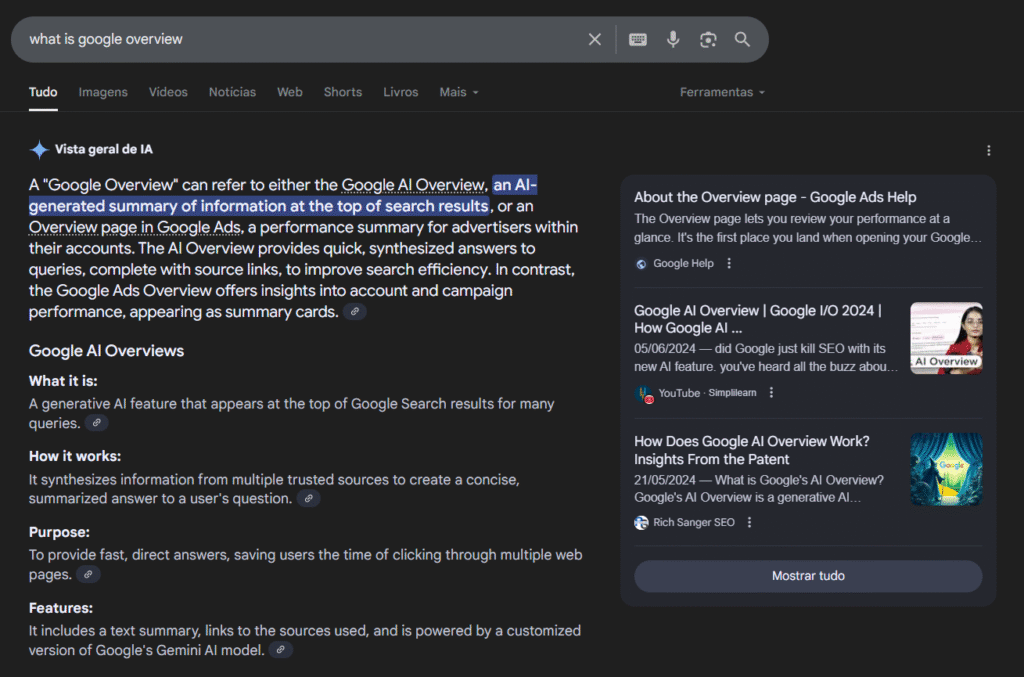The height and width of the screenshot is (677, 1024).
Task: Open the Ferramentas dropdown
Action: tap(722, 92)
